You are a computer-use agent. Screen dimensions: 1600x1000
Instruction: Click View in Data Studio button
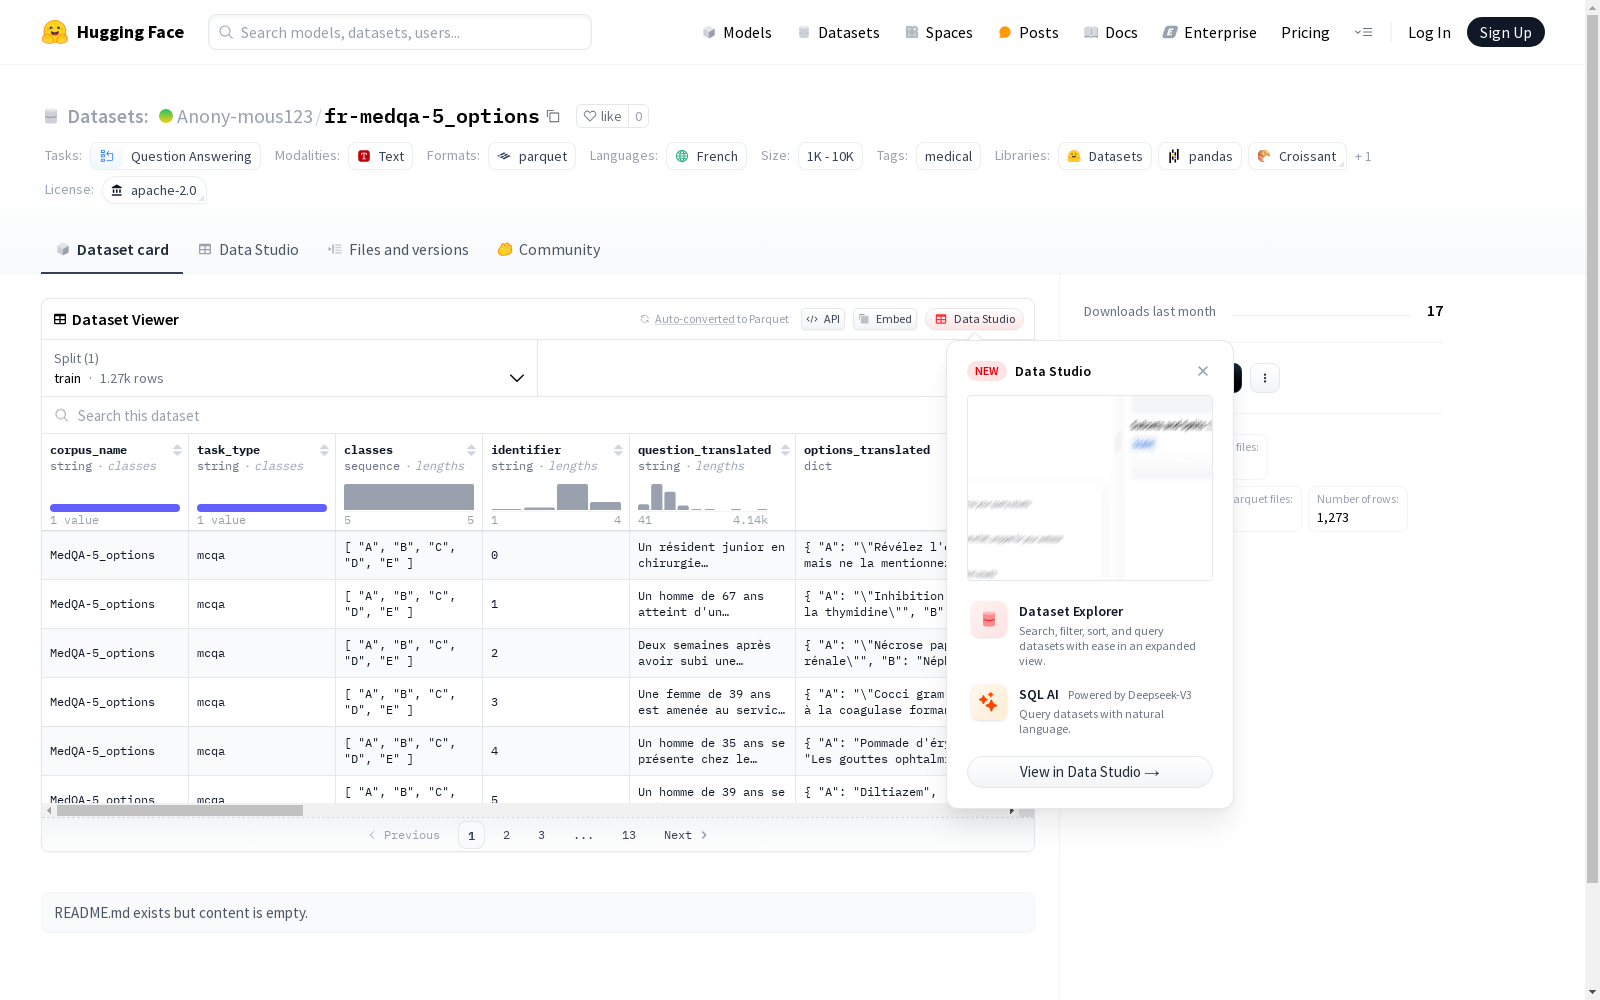click(x=1090, y=772)
